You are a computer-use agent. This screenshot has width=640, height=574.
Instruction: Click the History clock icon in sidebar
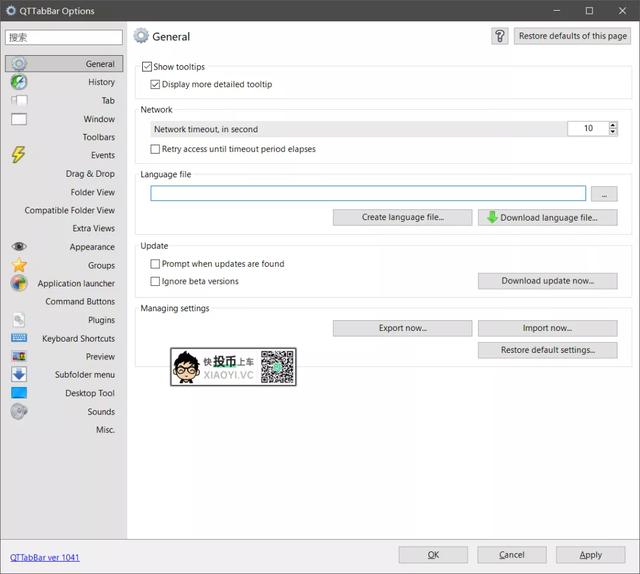[19, 82]
